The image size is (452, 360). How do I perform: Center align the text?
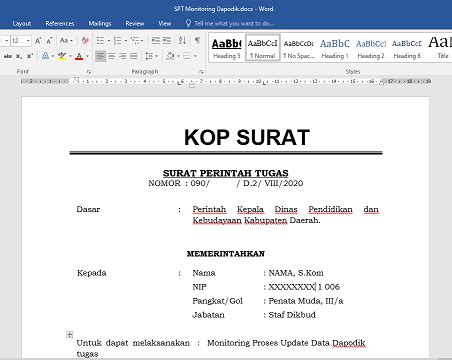click(112, 56)
